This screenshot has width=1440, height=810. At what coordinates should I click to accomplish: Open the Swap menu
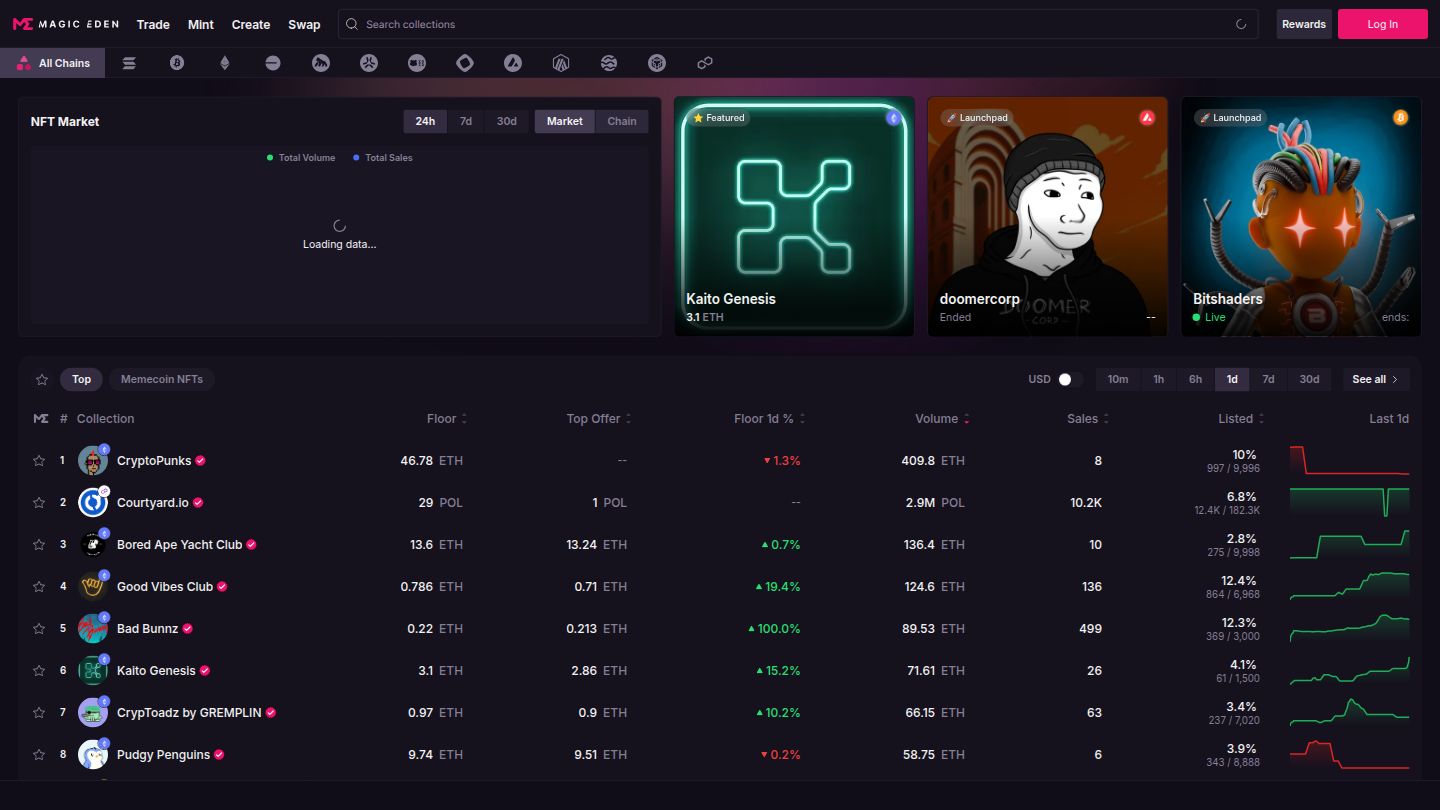click(x=304, y=24)
